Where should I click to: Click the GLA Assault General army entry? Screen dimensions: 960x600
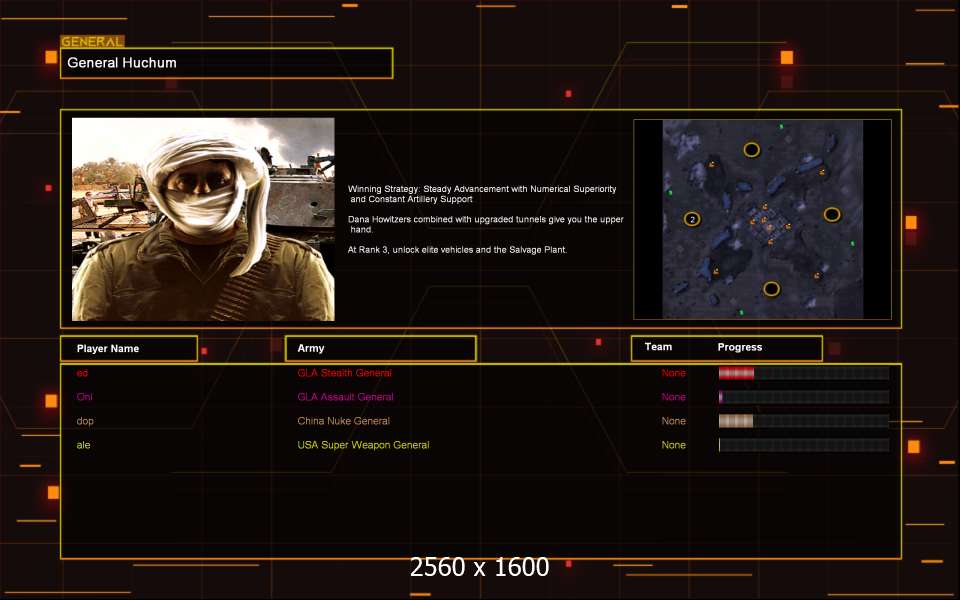pos(345,397)
